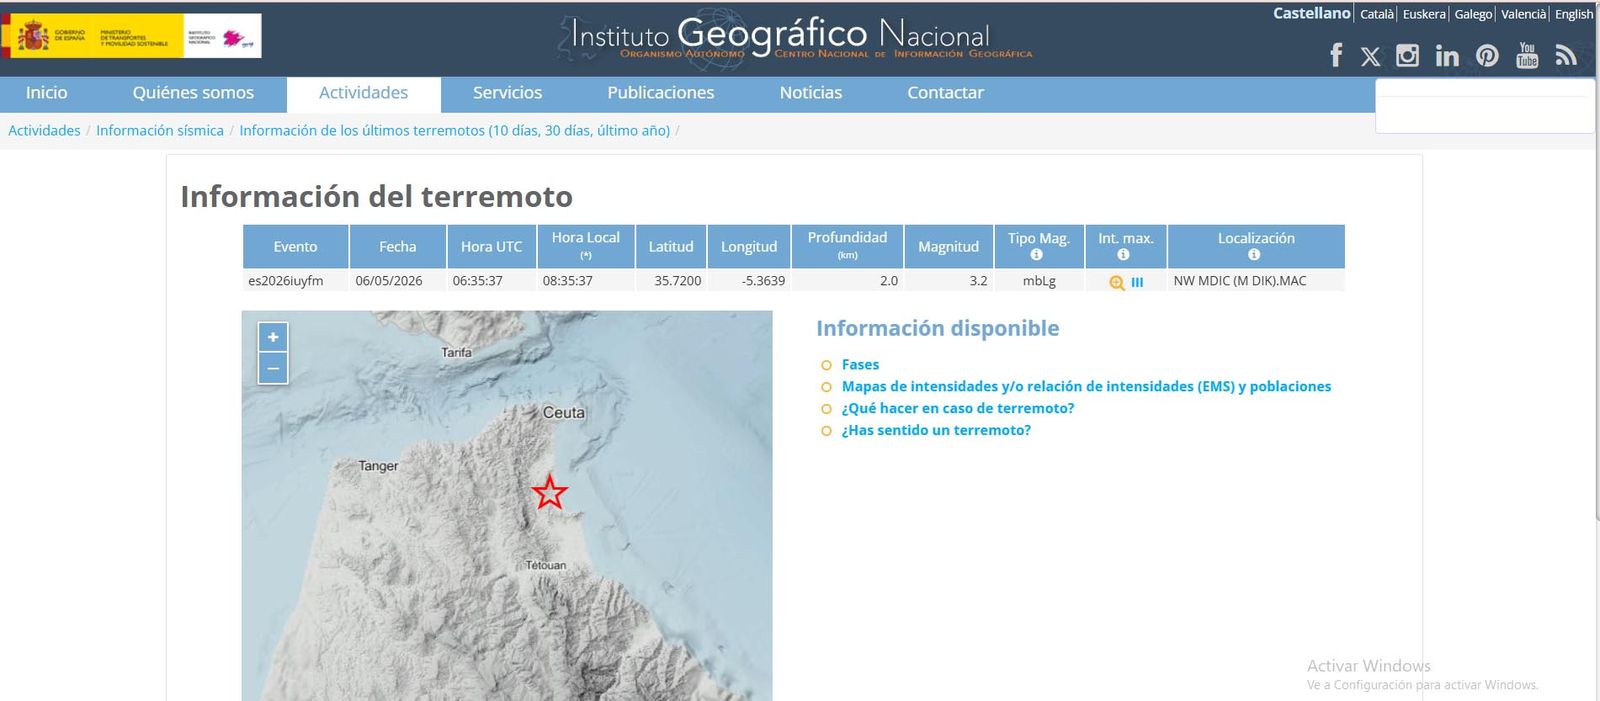Select the Actividades tab
Image resolution: width=1600 pixels, height=701 pixels.
click(363, 94)
